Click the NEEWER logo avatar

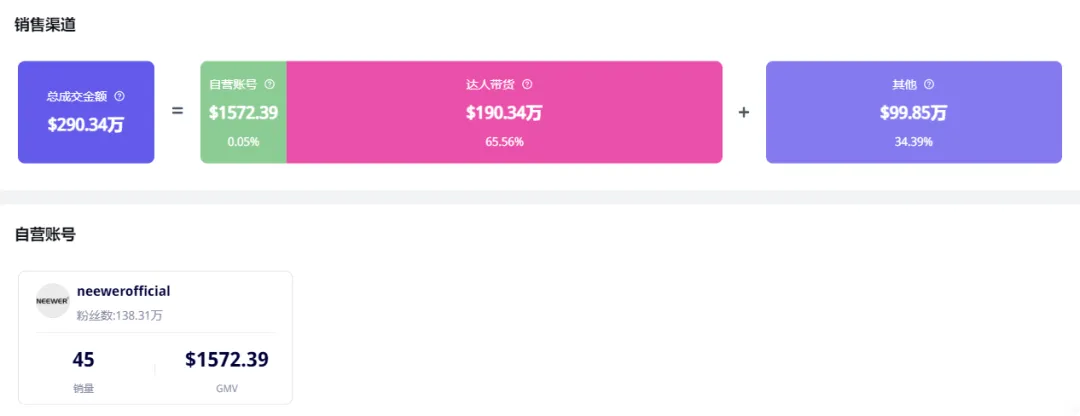tap(53, 300)
